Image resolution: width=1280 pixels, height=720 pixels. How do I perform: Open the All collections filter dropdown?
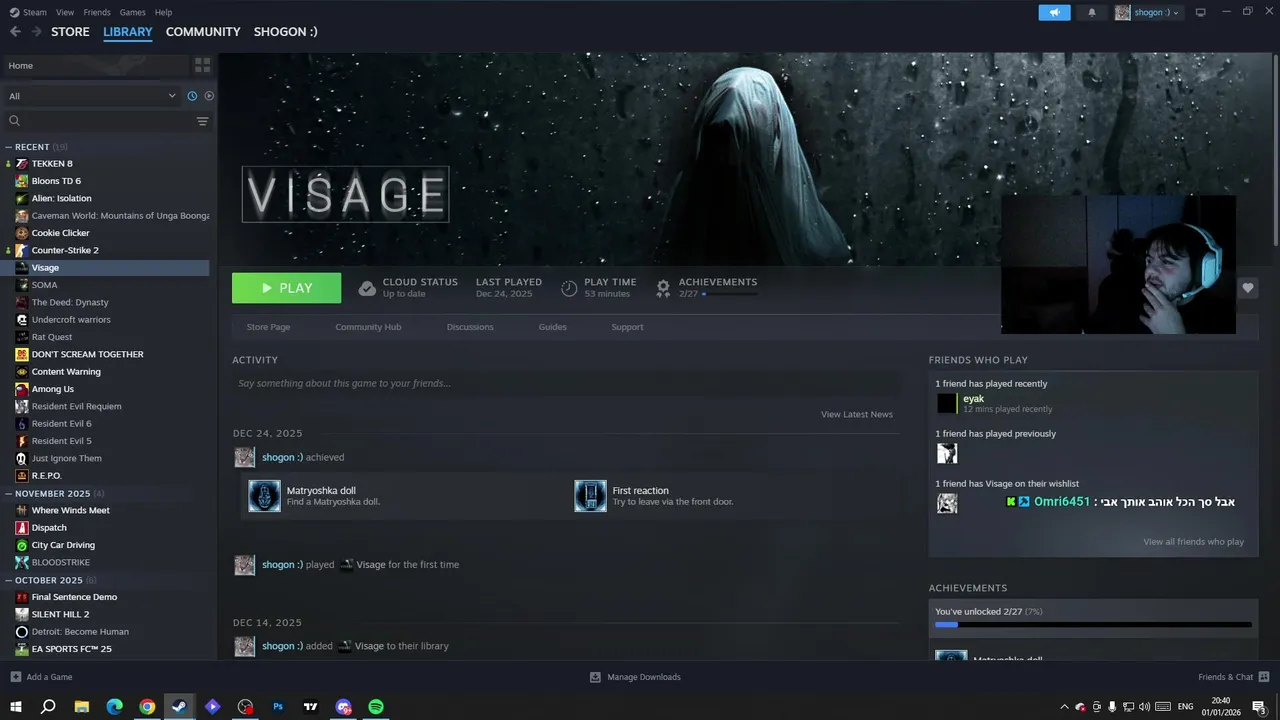coord(92,96)
